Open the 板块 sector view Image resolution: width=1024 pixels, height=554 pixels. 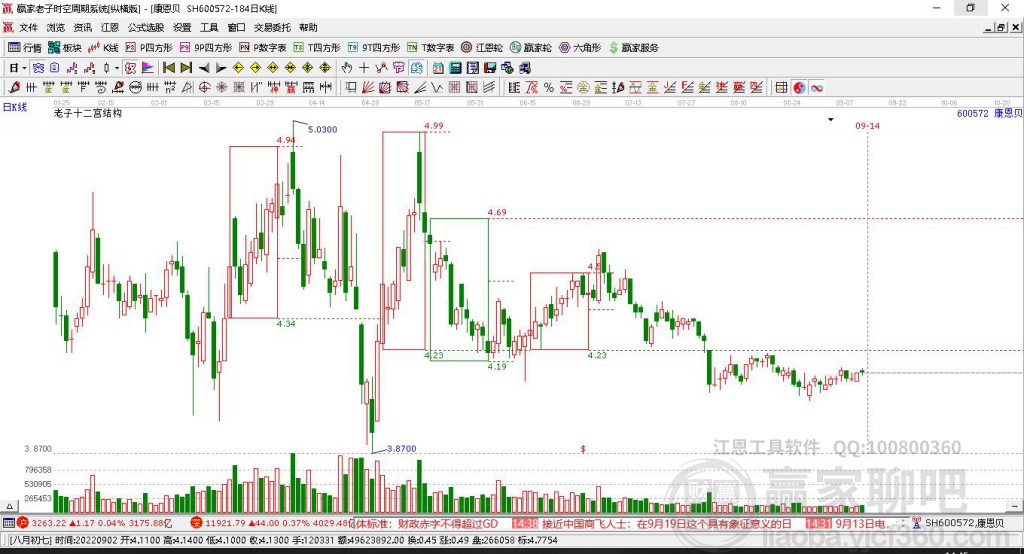[64, 48]
